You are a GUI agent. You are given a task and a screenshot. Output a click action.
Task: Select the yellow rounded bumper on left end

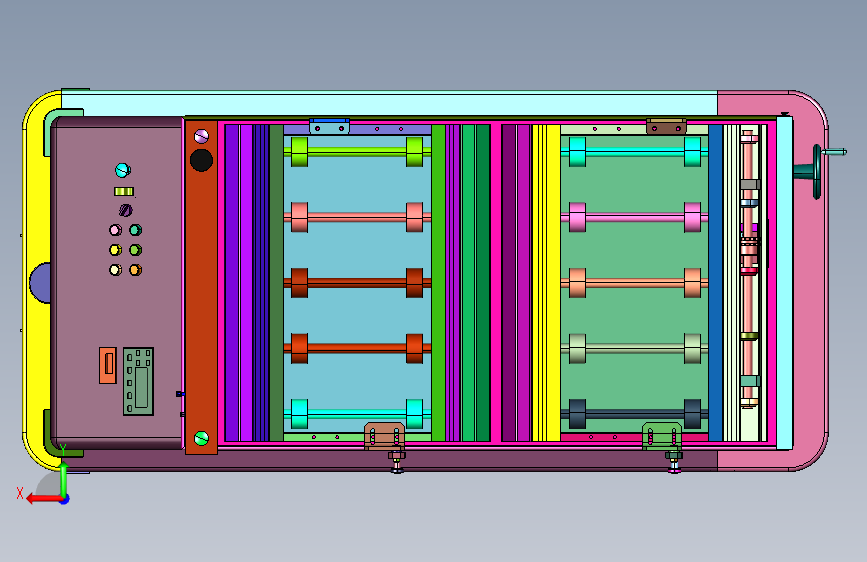click(x=37, y=280)
